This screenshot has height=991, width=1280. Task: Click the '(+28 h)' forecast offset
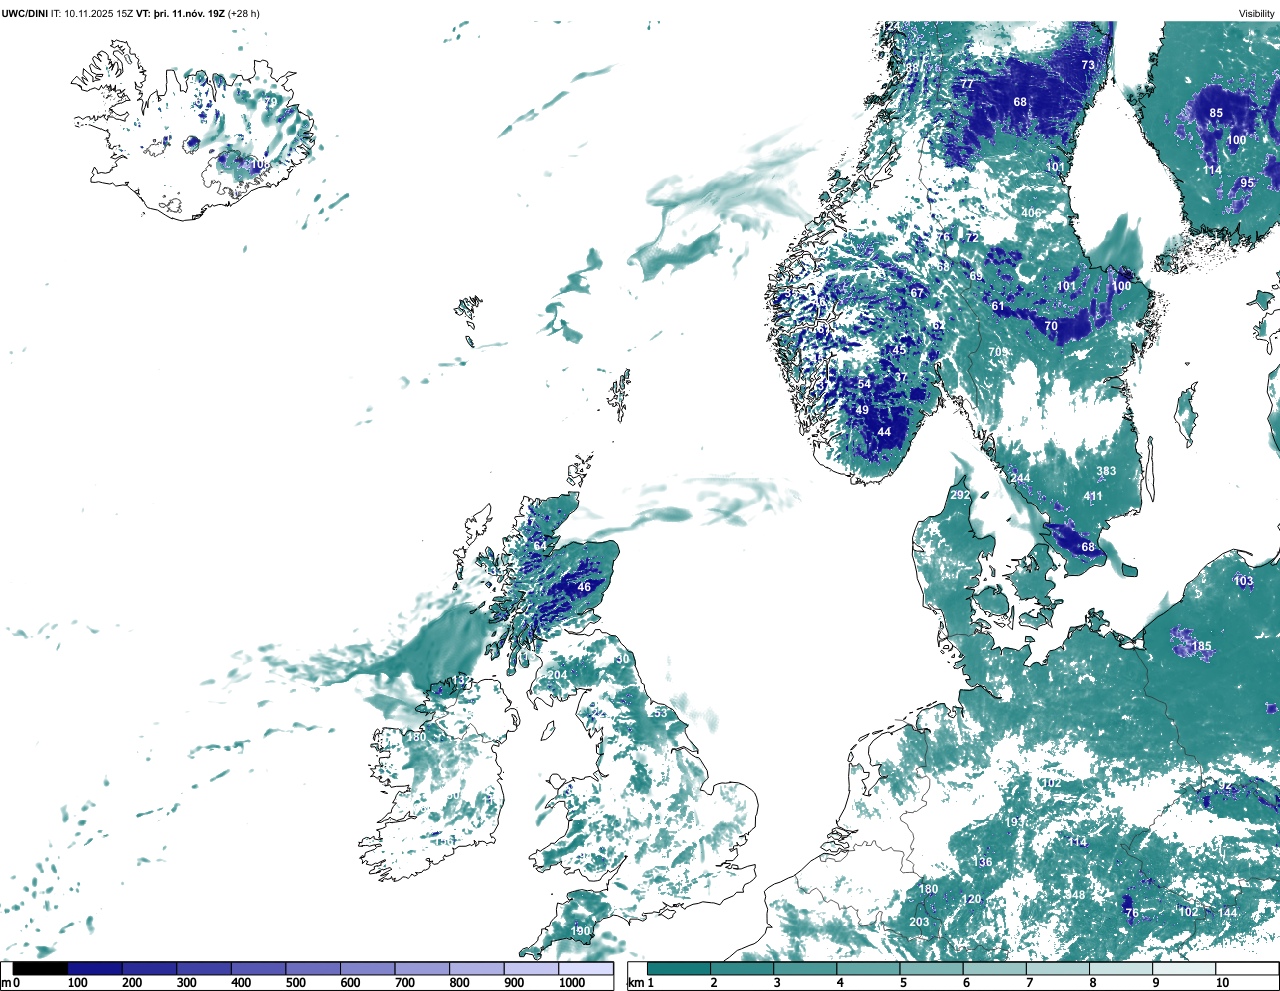(244, 13)
